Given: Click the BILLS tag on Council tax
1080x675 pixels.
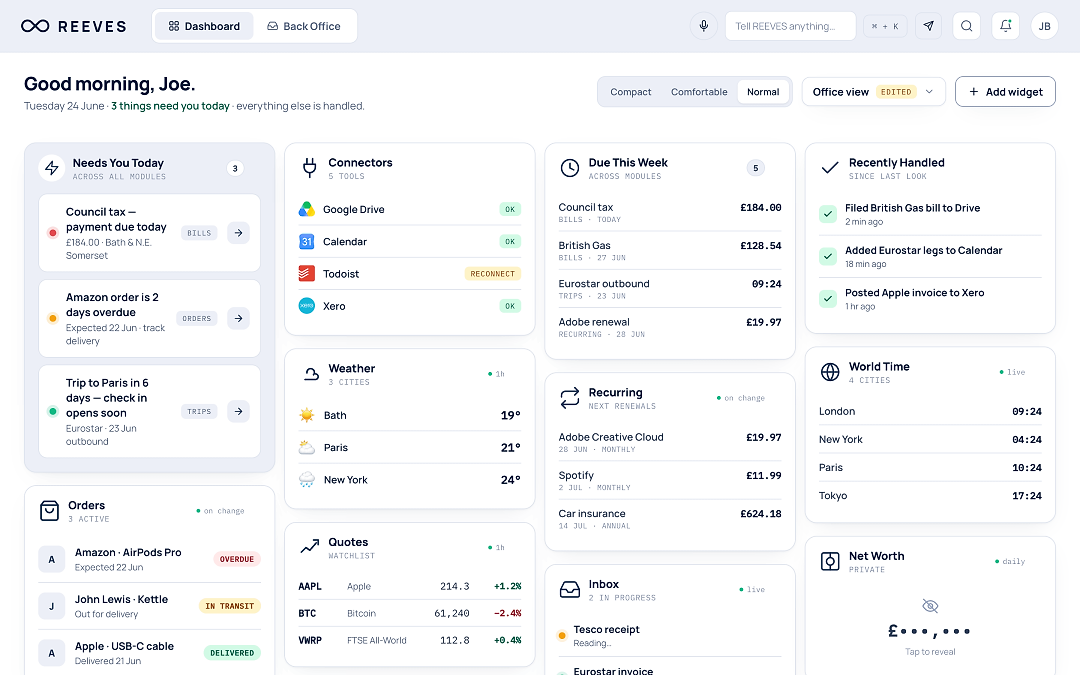Looking at the screenshot, I should click(x=199, y=233).
